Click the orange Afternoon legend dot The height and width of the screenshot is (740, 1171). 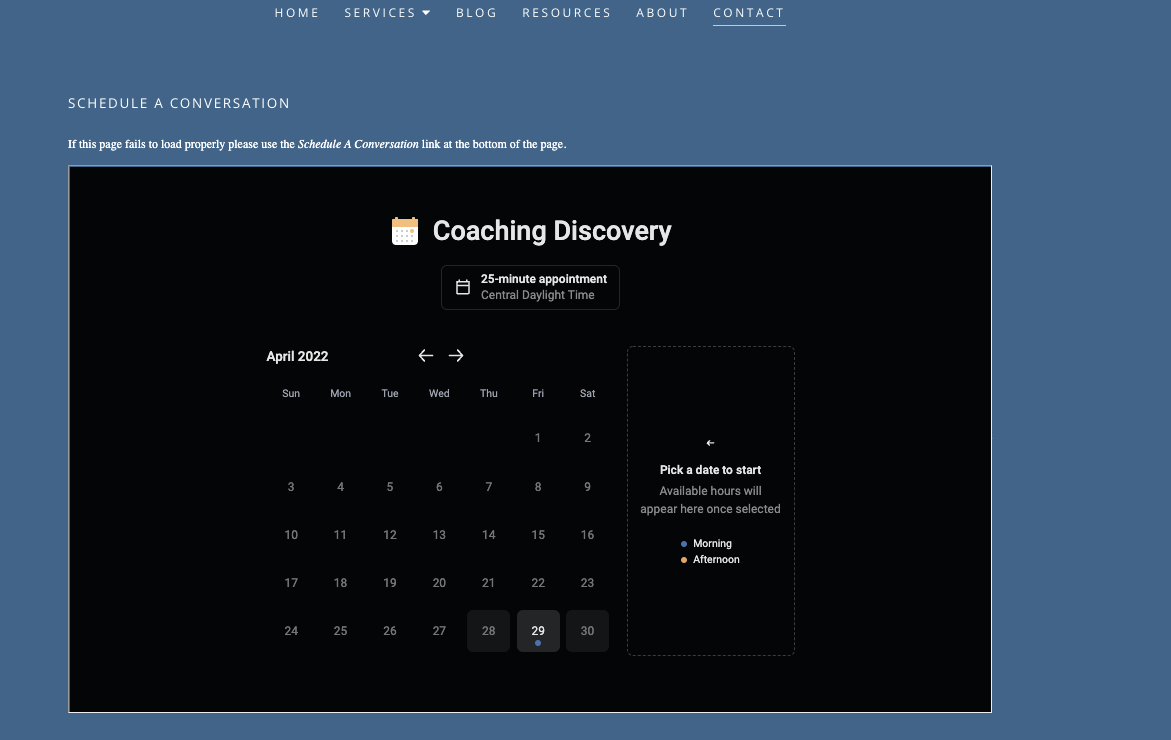[x=683, y=559]
